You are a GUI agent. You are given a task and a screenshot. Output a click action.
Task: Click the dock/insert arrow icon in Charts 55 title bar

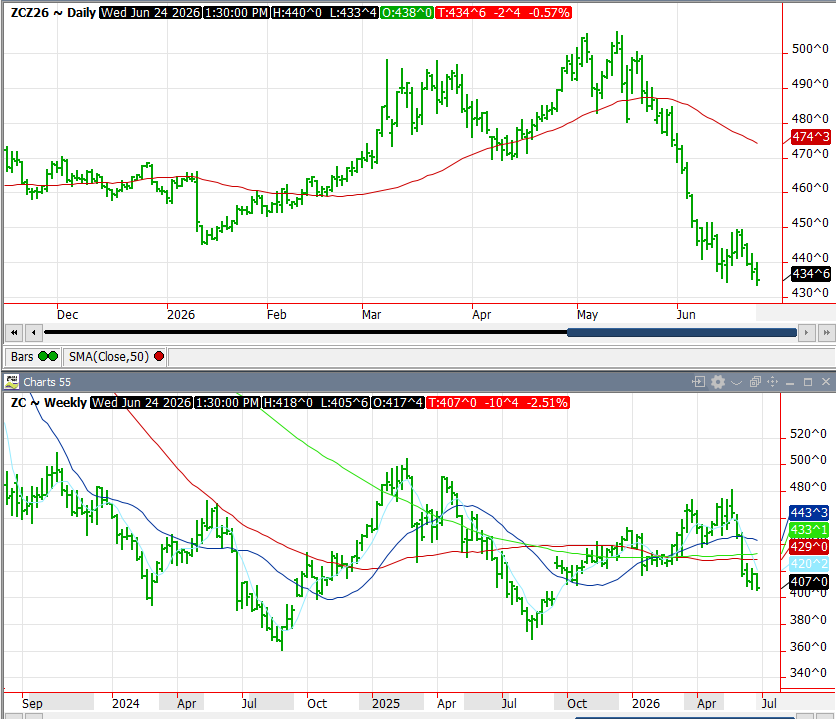click(x=698, y=382)
